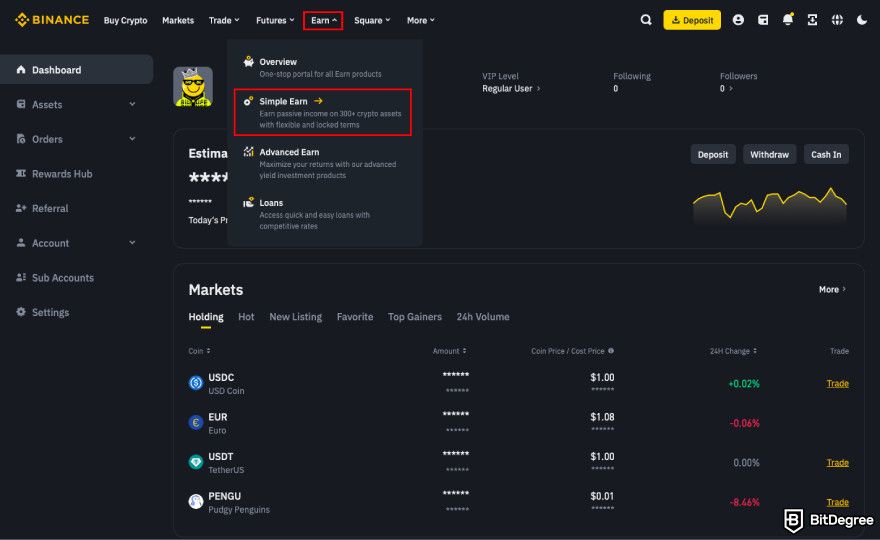Click the download/QR scan icon in header
This screenshot has height=540, width=880.
(x=812, y=20)
